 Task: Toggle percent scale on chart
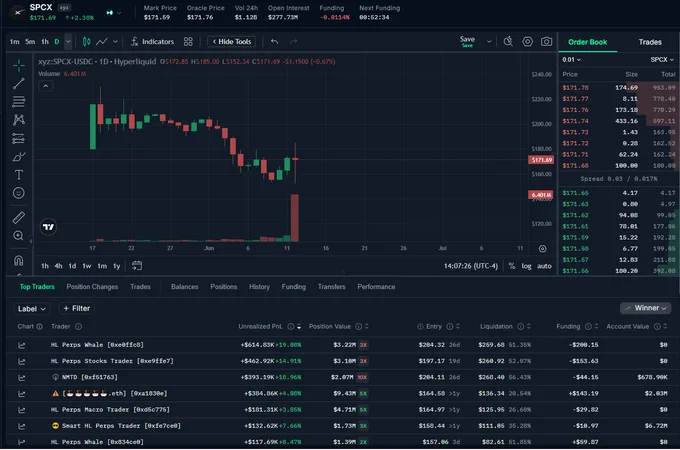coord(512,266)
